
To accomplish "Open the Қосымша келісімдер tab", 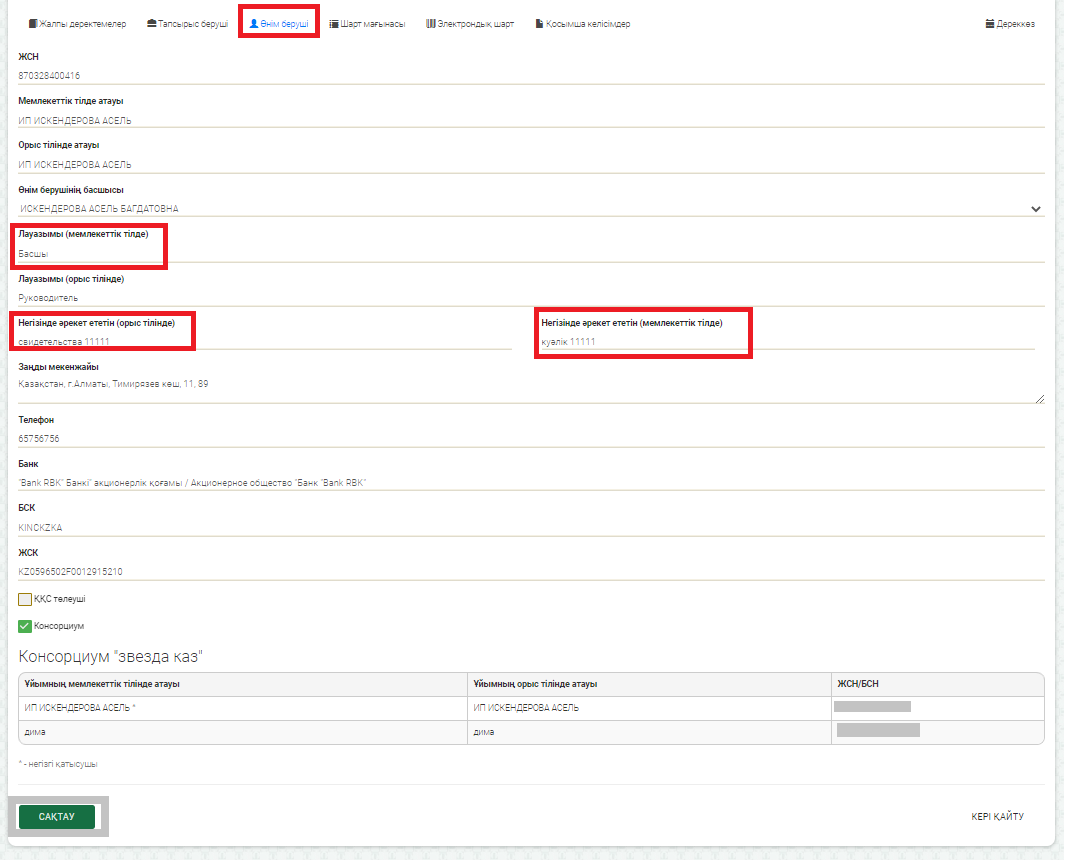I will [x=583, y=23].
